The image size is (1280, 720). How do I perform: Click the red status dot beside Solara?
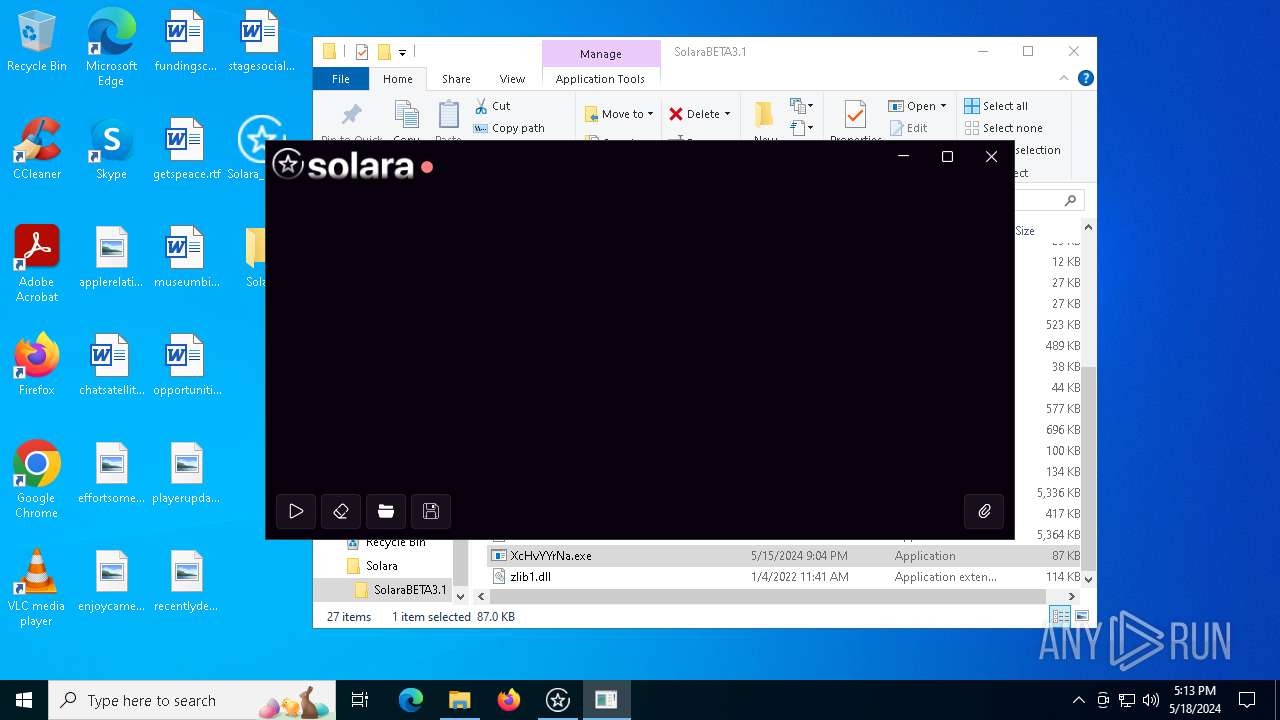pyautogui.click(x=427, y=167)
